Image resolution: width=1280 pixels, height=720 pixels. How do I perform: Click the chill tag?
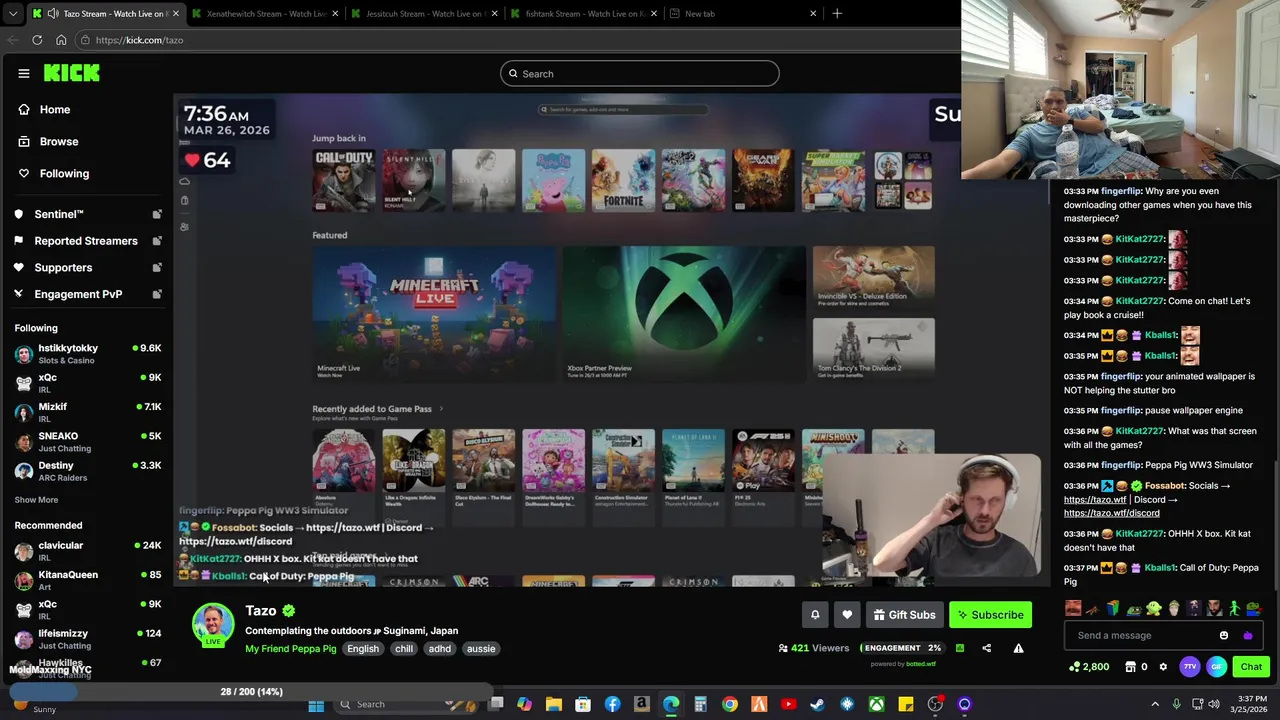point(404,649)
